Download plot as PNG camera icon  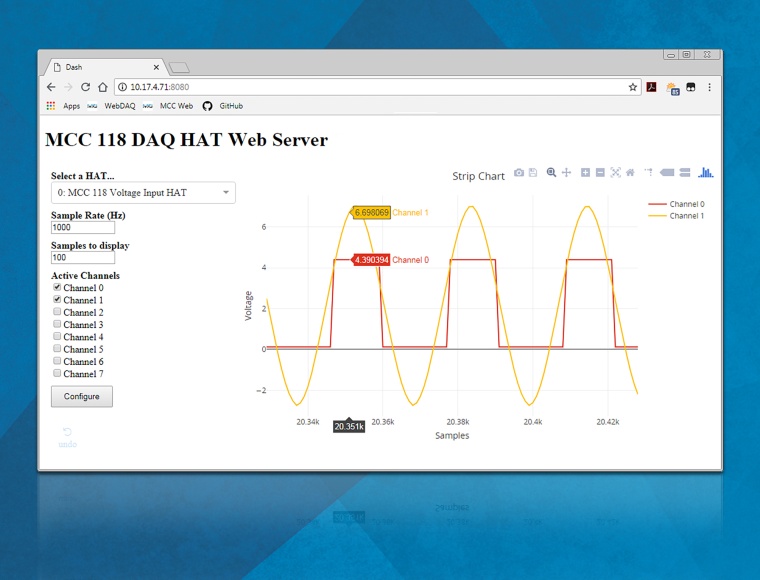(x=519, y=172)
